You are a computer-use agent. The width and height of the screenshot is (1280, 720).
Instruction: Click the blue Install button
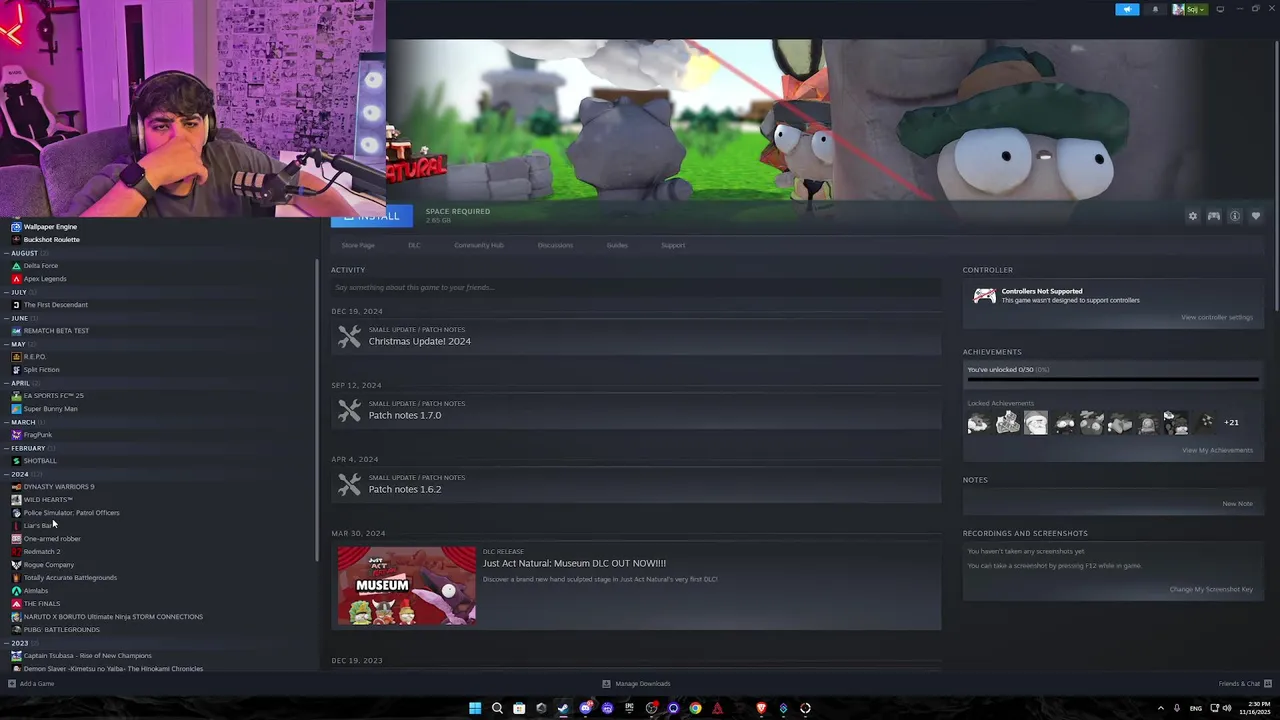(x=371, y=216)
